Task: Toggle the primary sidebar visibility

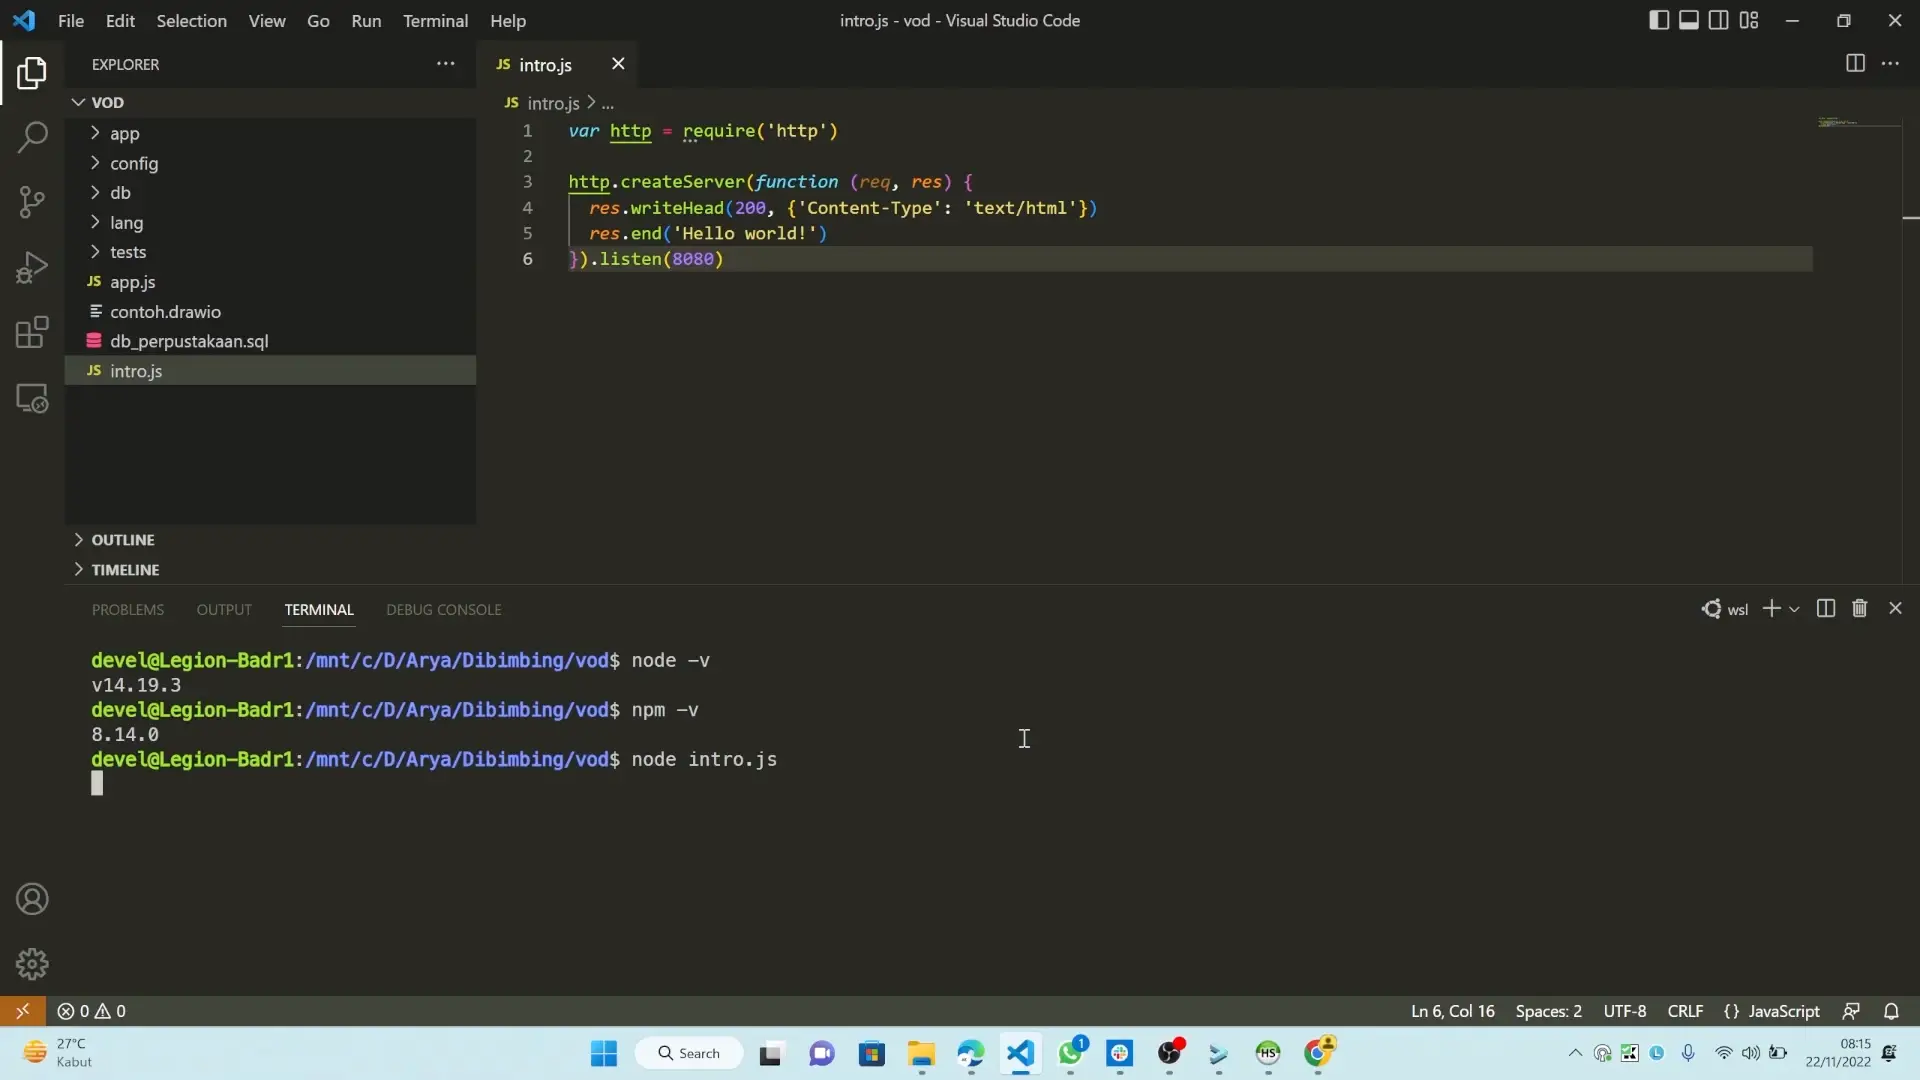Action: coord(1659,19)
